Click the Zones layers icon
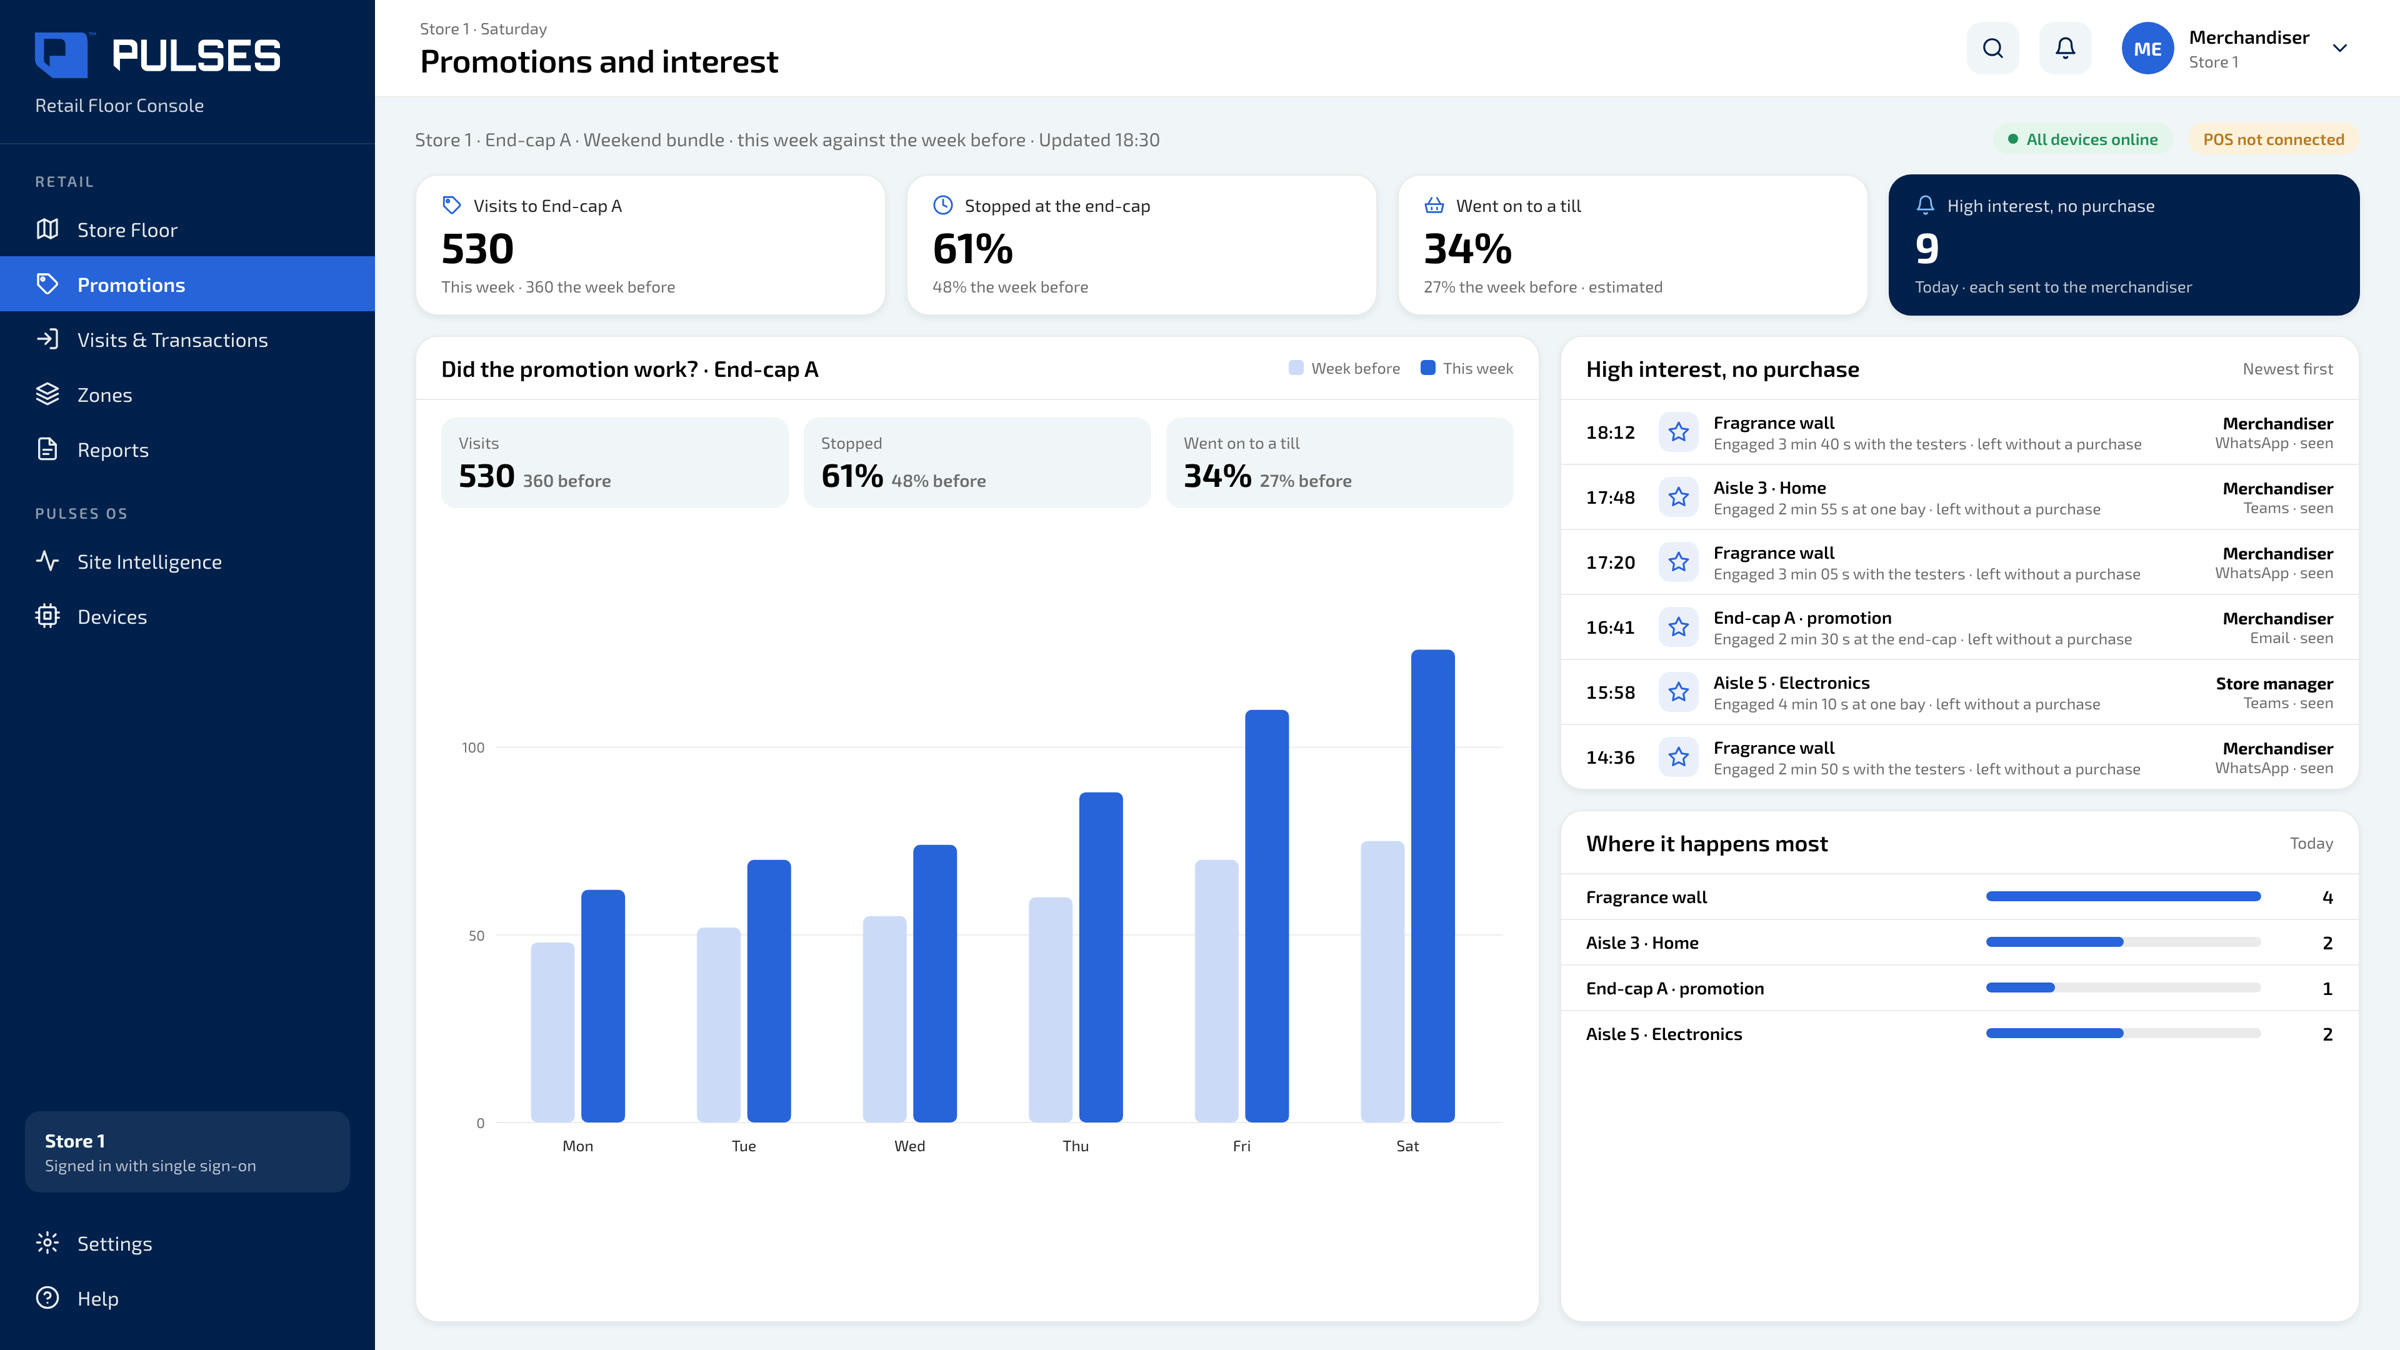This screenshot has width=2400, height=1350. (47, 394)
